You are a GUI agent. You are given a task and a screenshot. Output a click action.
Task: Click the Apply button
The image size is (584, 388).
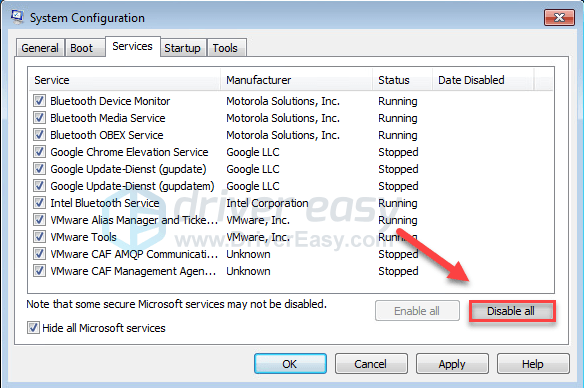(x=452, y=364)
